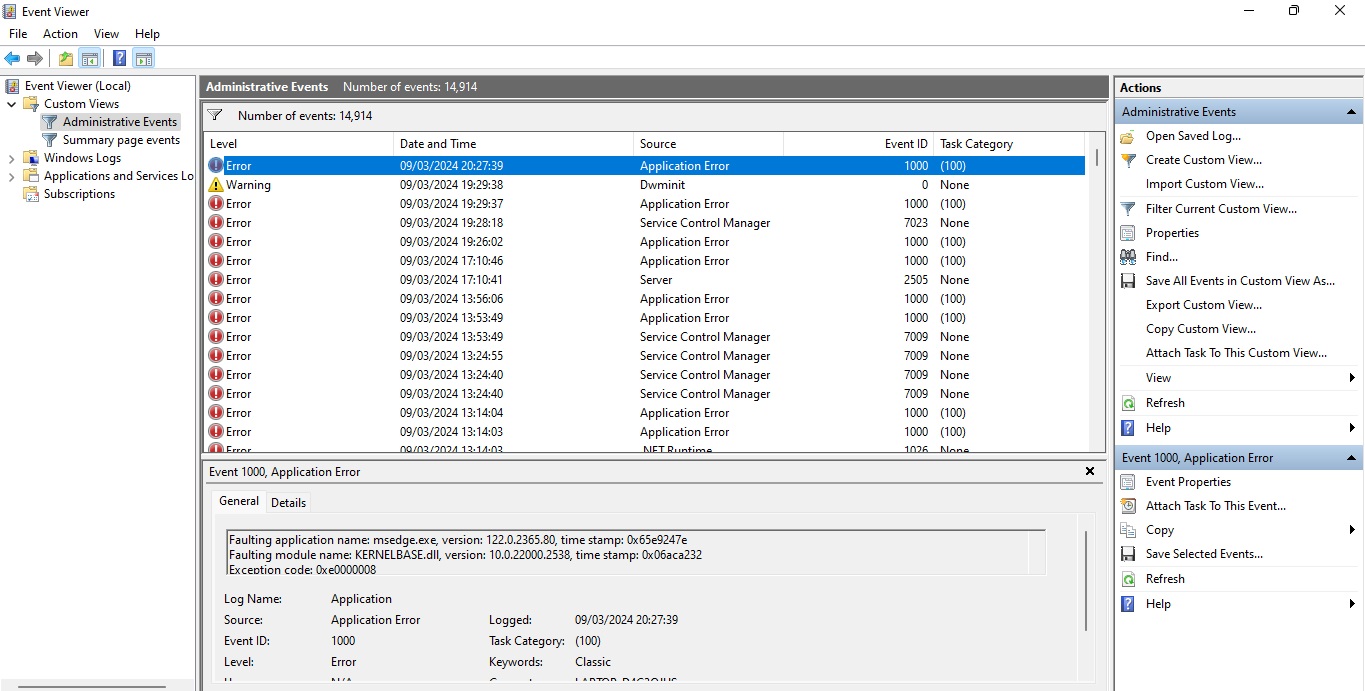Collapse the Custom Views tree node

12,104
